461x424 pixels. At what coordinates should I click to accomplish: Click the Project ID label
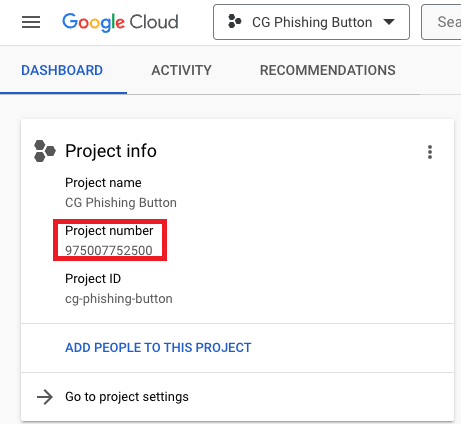[x=93, y=279]
